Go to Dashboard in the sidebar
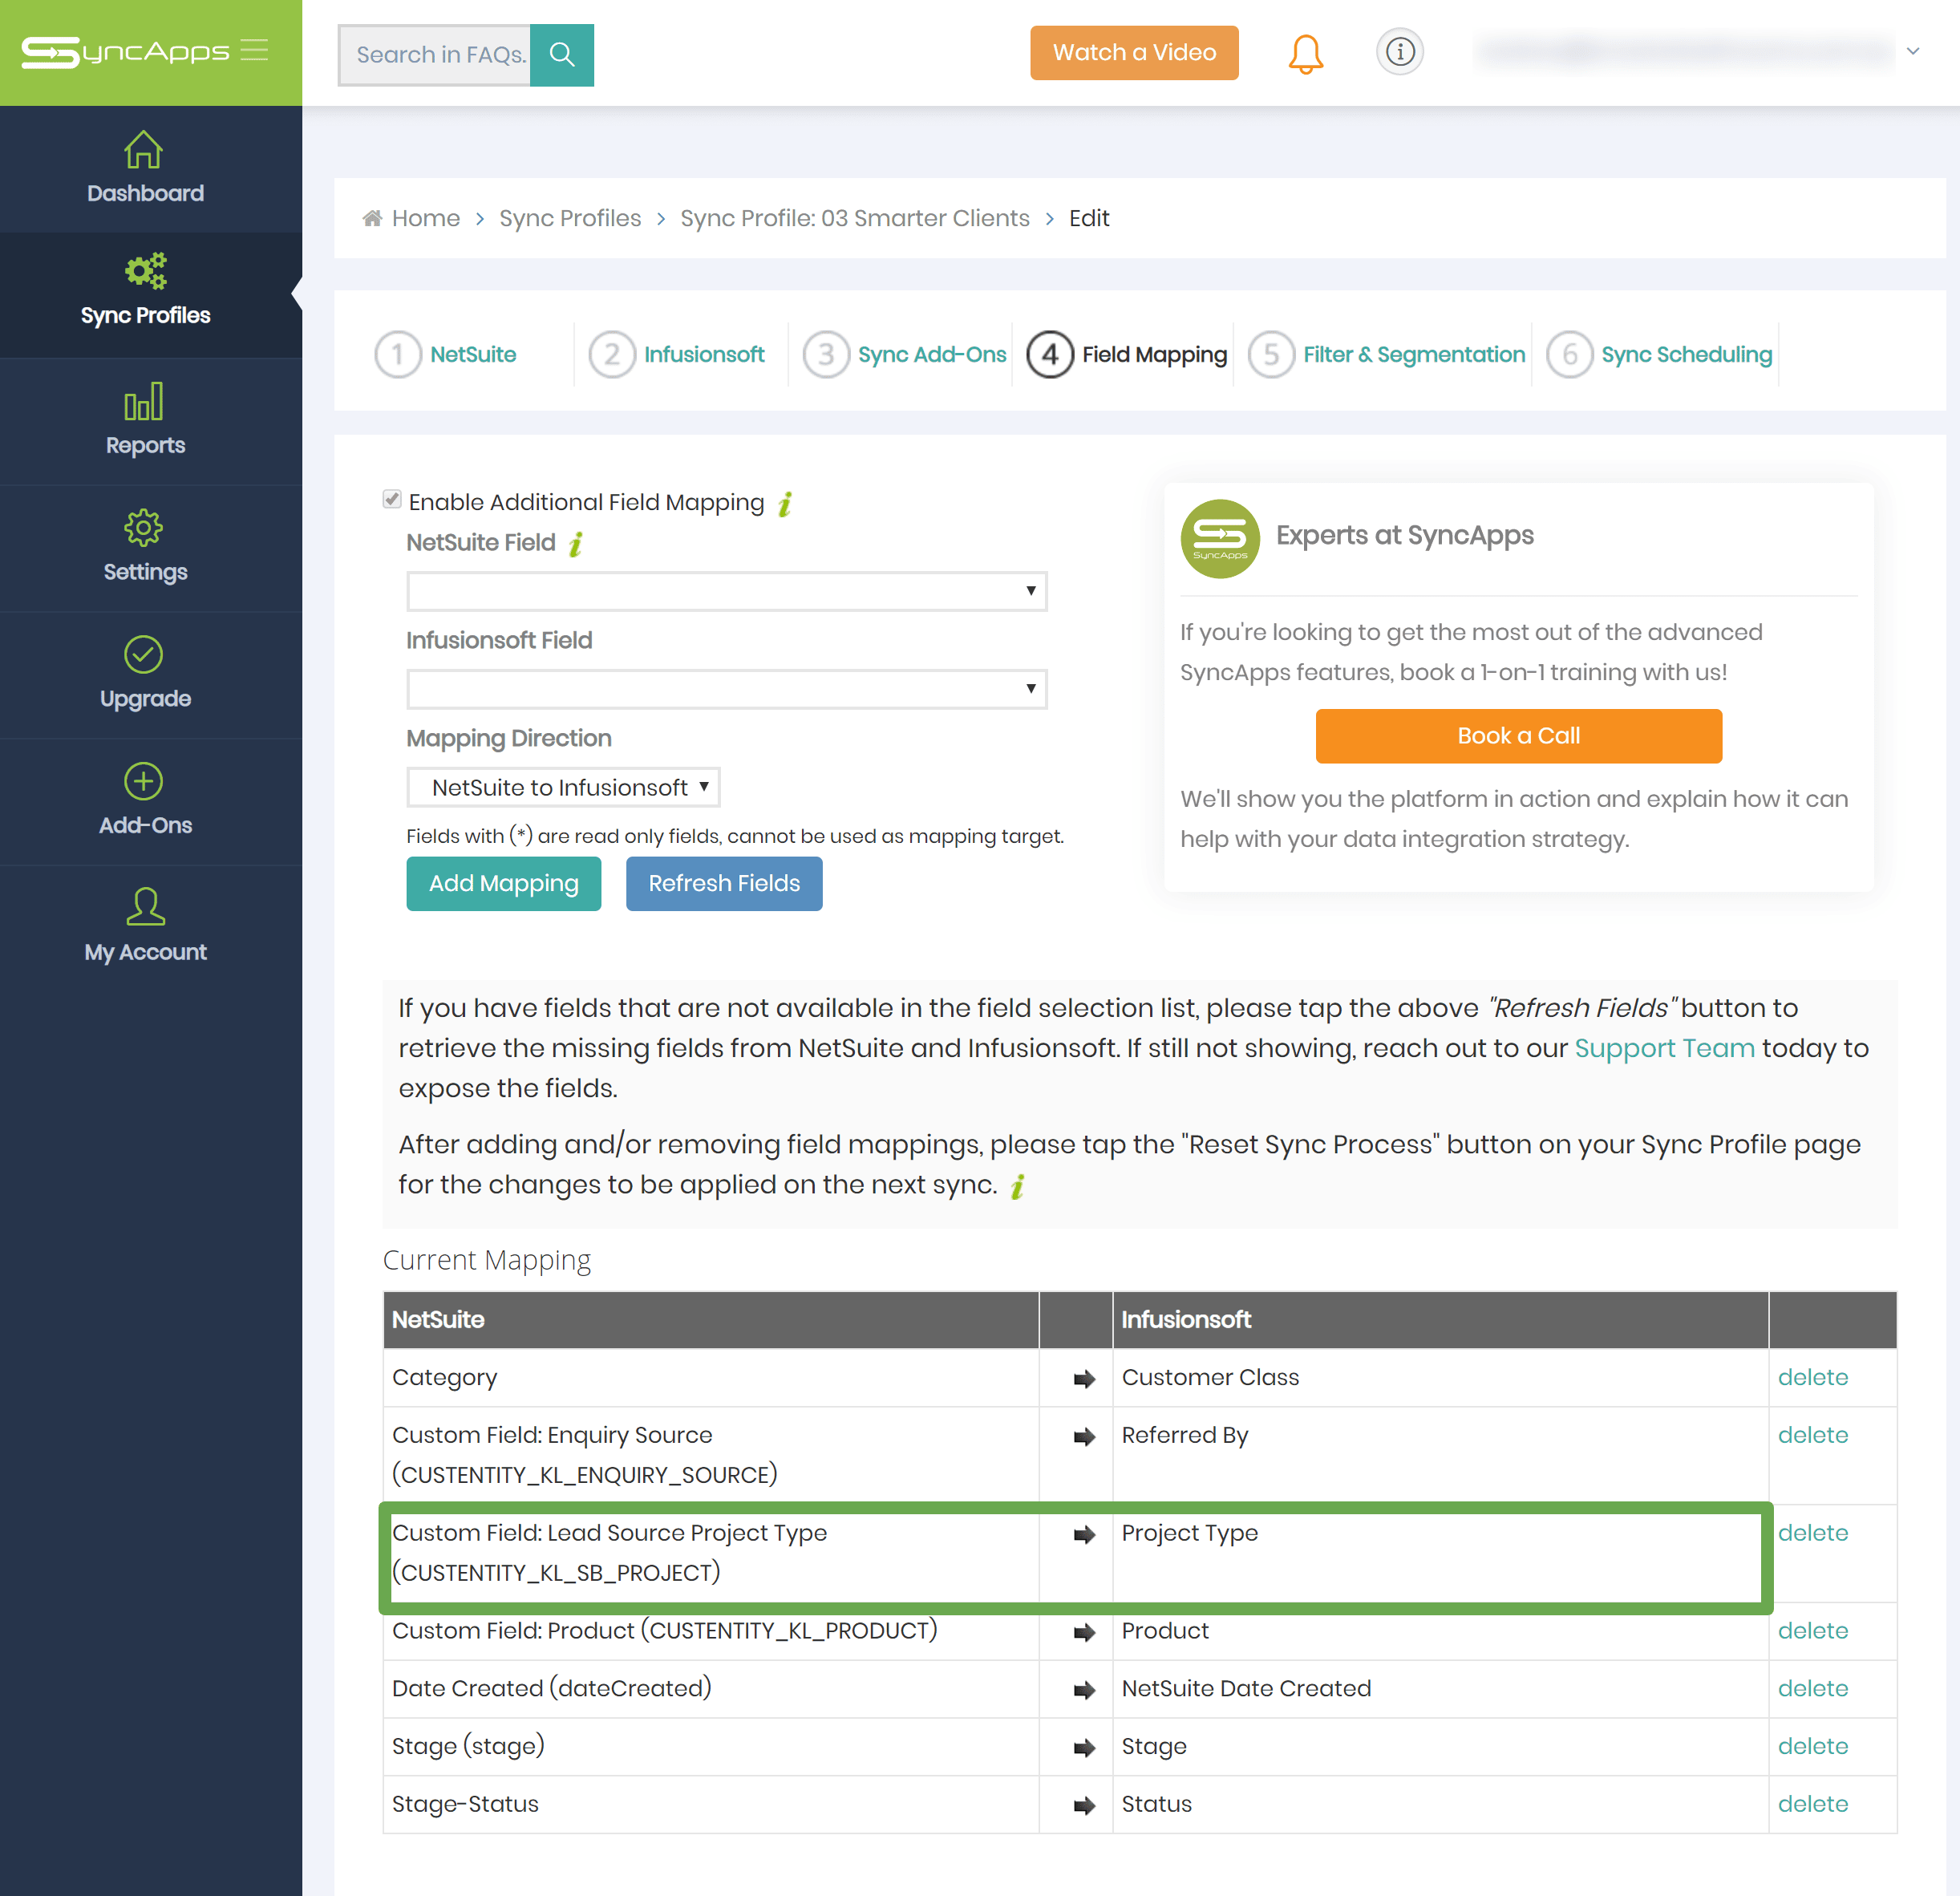This screenshot has height=1896, width=1960. tap(146, 169)
